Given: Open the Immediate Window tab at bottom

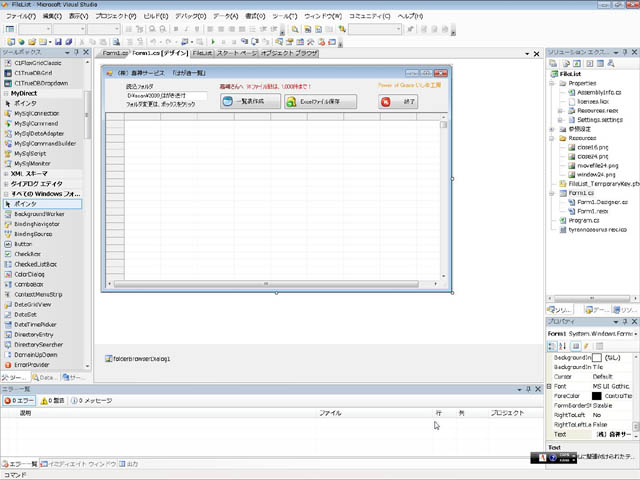Looking at the screenshot, I should pyautogui.click(x=78, y=464).
